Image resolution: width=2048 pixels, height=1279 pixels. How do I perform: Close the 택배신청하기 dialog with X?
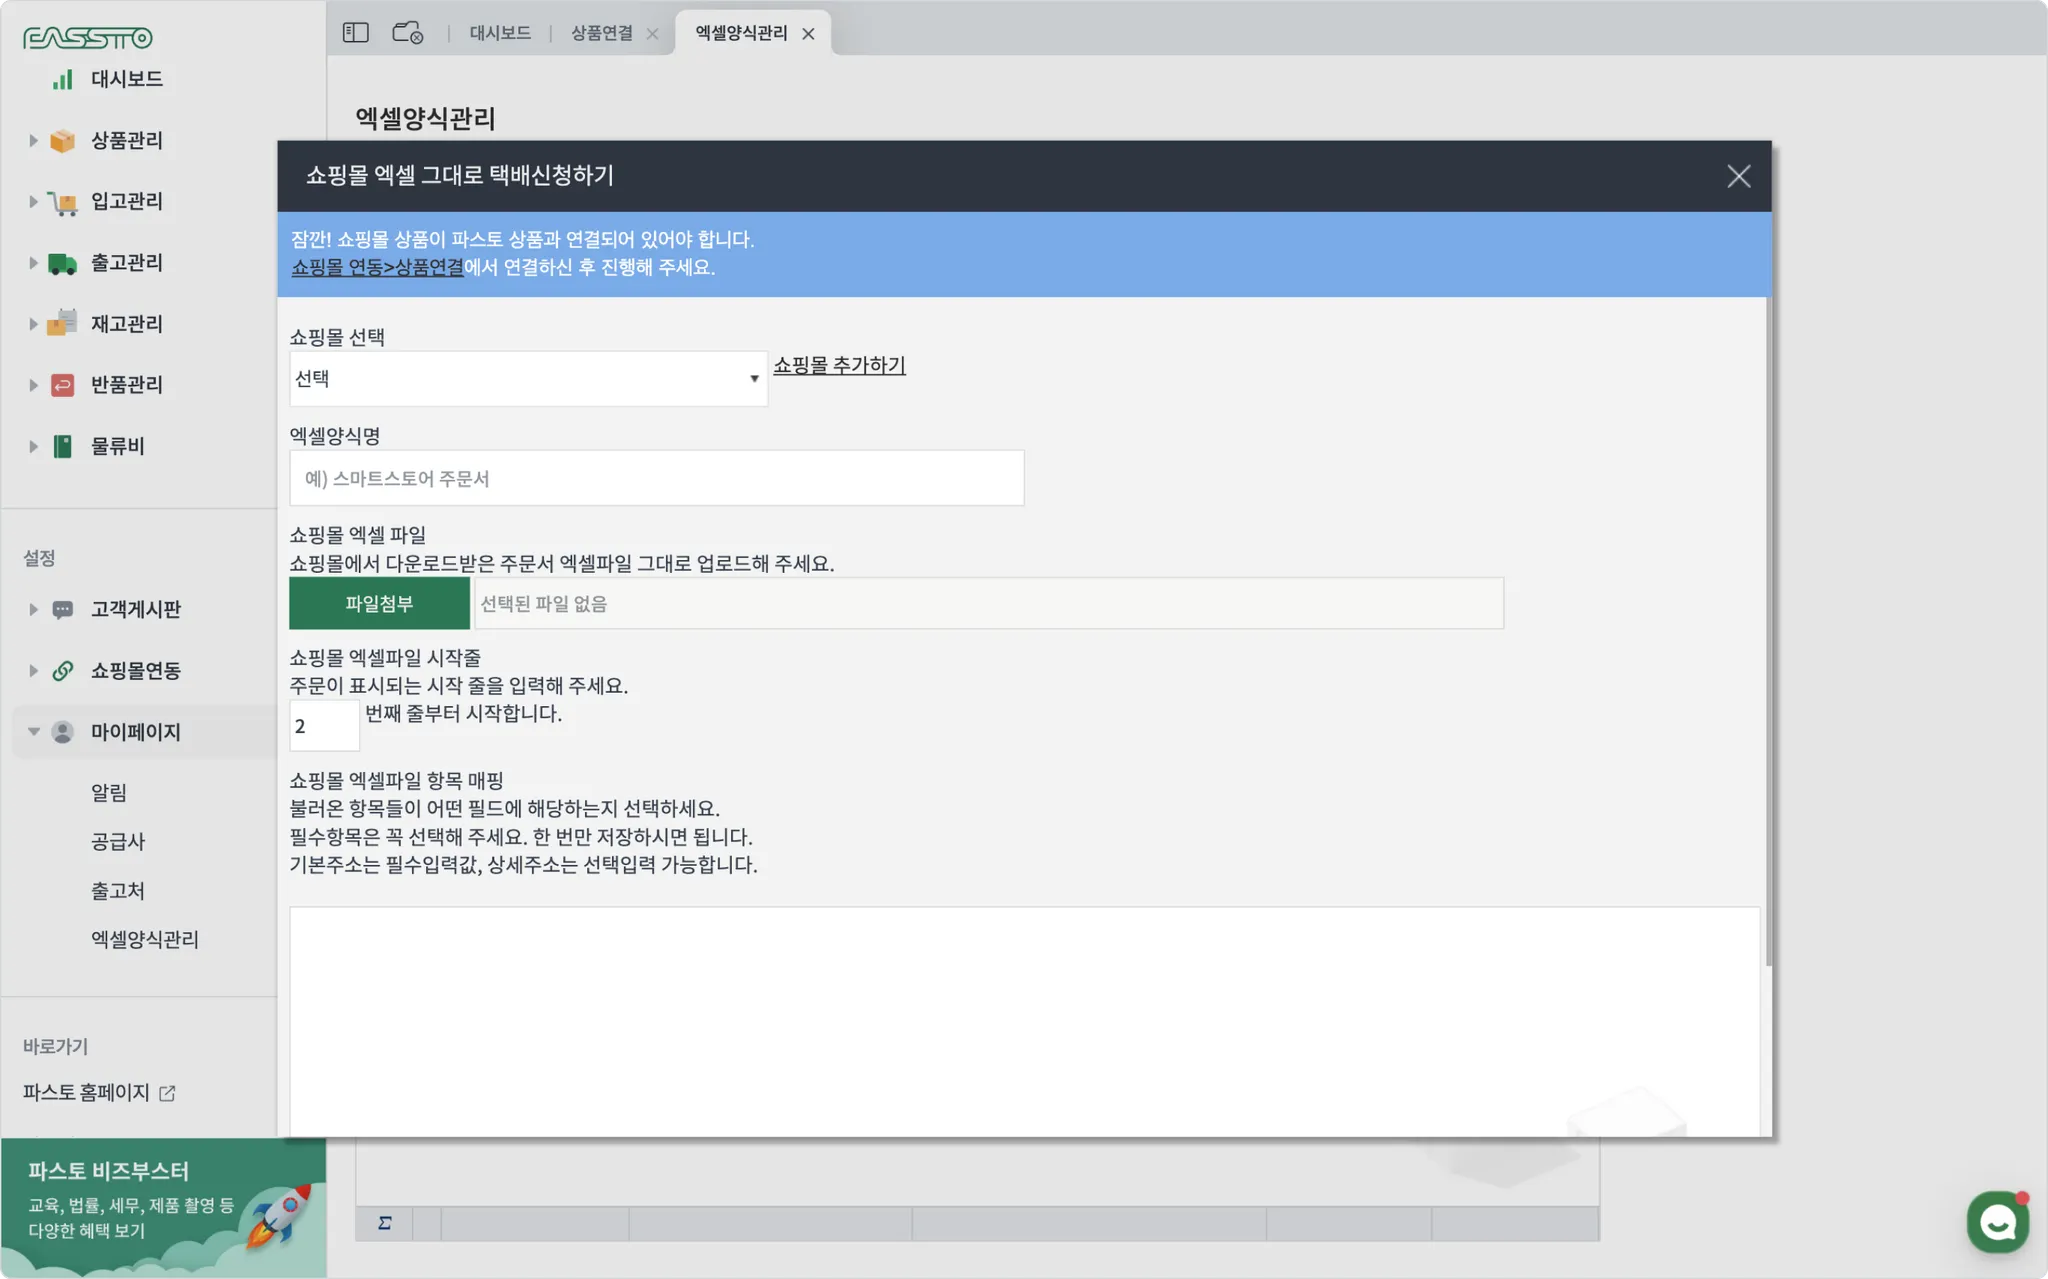tap(1738, 177)
